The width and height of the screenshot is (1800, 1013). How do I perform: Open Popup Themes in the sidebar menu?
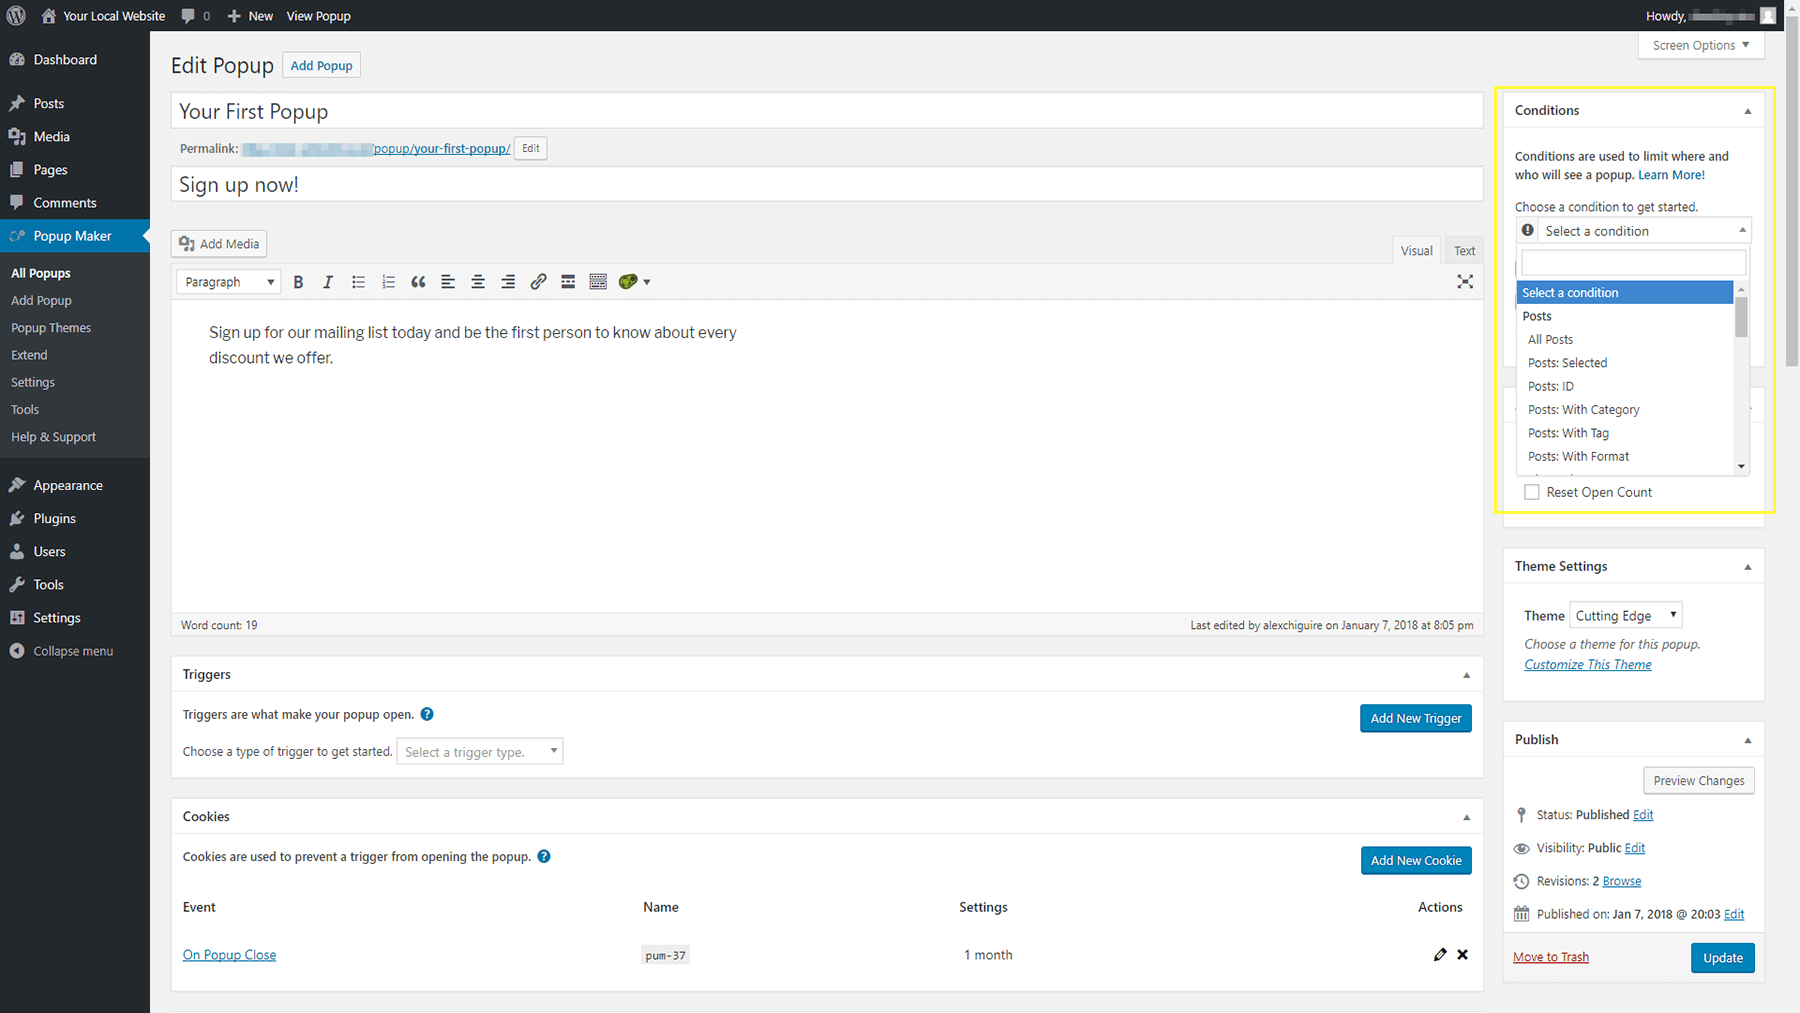pos(51,328)
